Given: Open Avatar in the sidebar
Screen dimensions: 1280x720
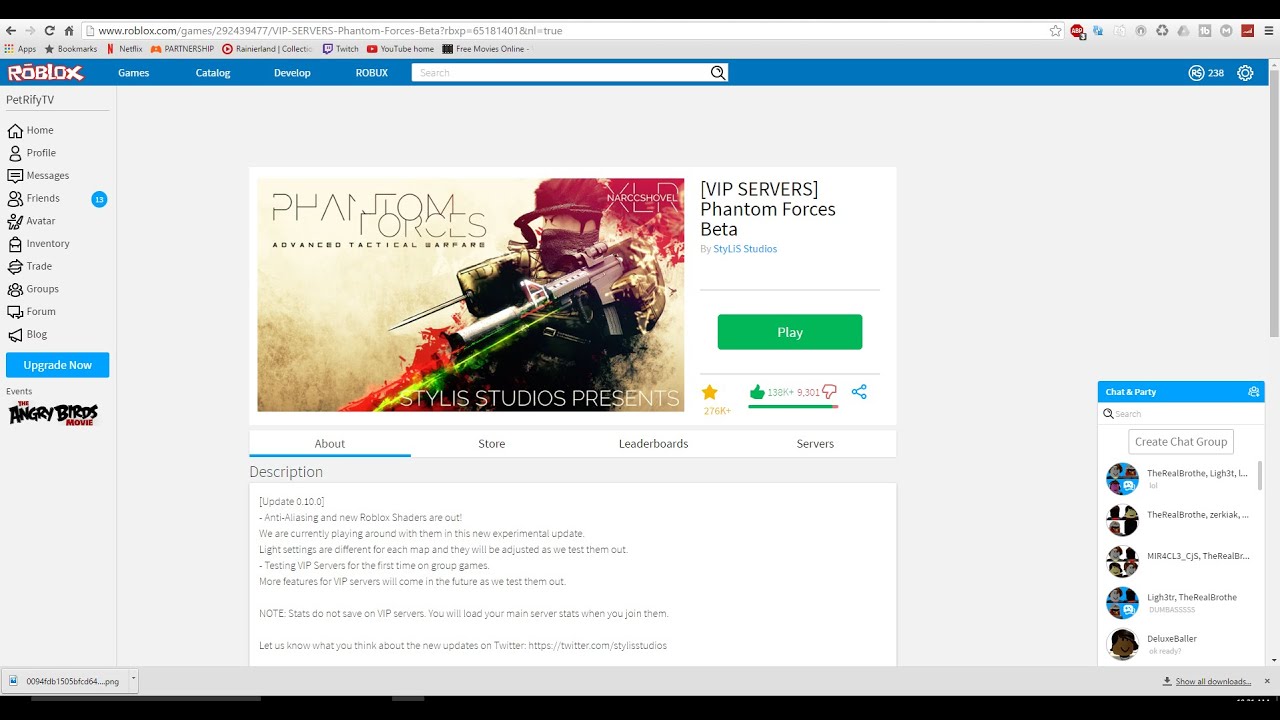Looking at the screenshot, I should click(32, 221).
